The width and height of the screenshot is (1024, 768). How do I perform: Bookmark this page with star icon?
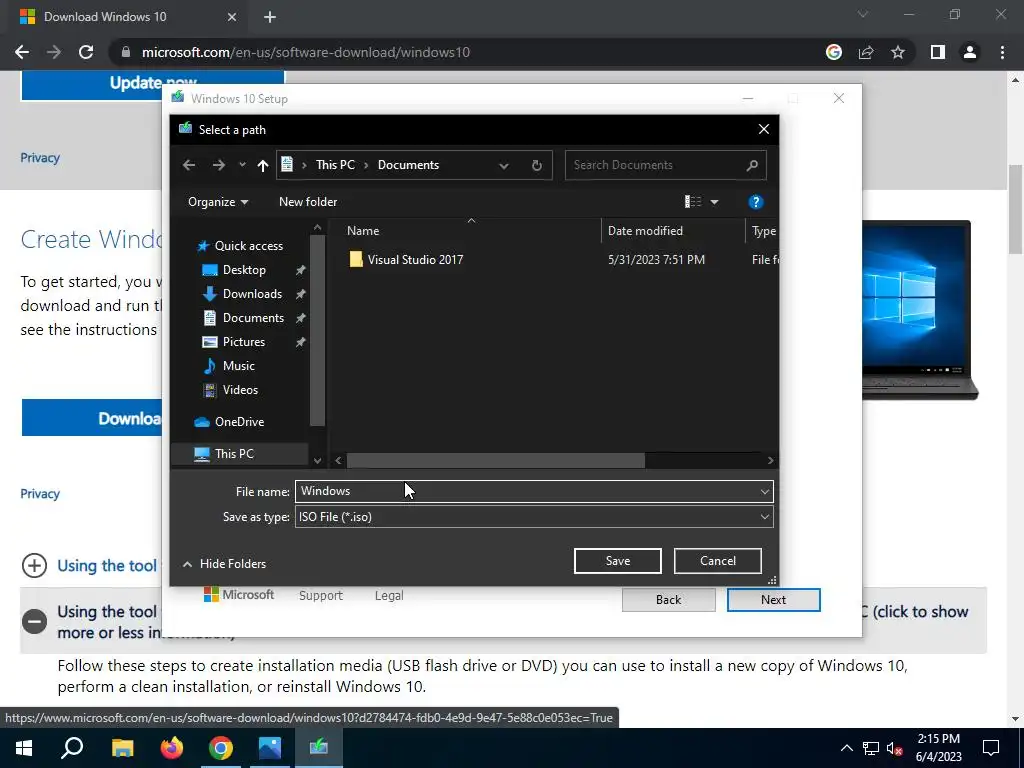[898, 52]
